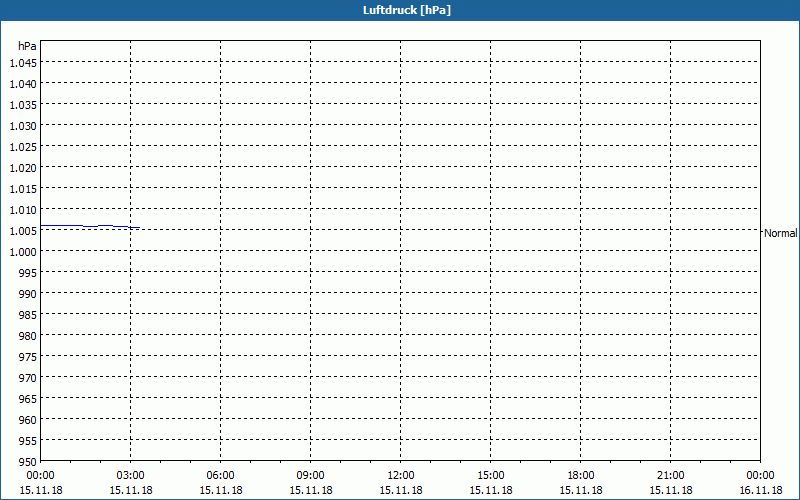Click the 955 y-axis value
Viewport: 800px width, 500px height.
[x=28, y=441]
